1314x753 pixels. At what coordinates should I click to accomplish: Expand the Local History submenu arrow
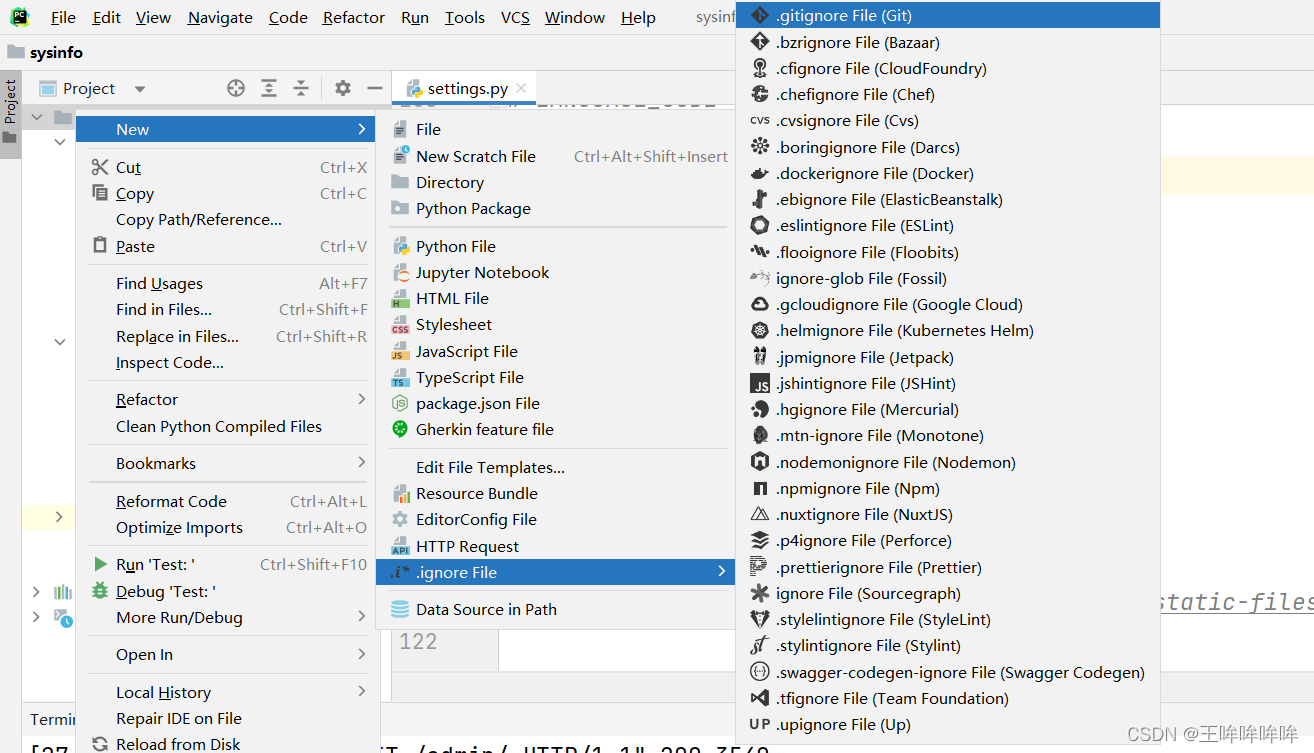coord(361,691)
